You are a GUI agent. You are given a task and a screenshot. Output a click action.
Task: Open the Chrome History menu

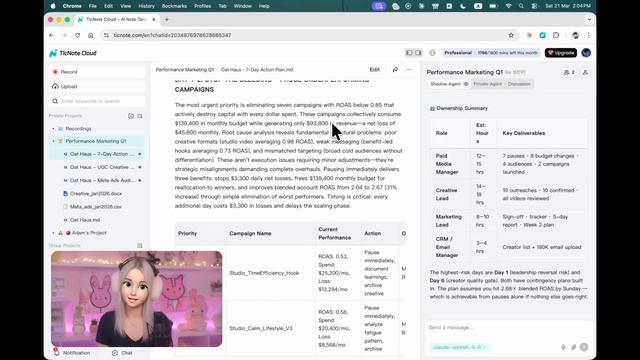click(146, 6)
